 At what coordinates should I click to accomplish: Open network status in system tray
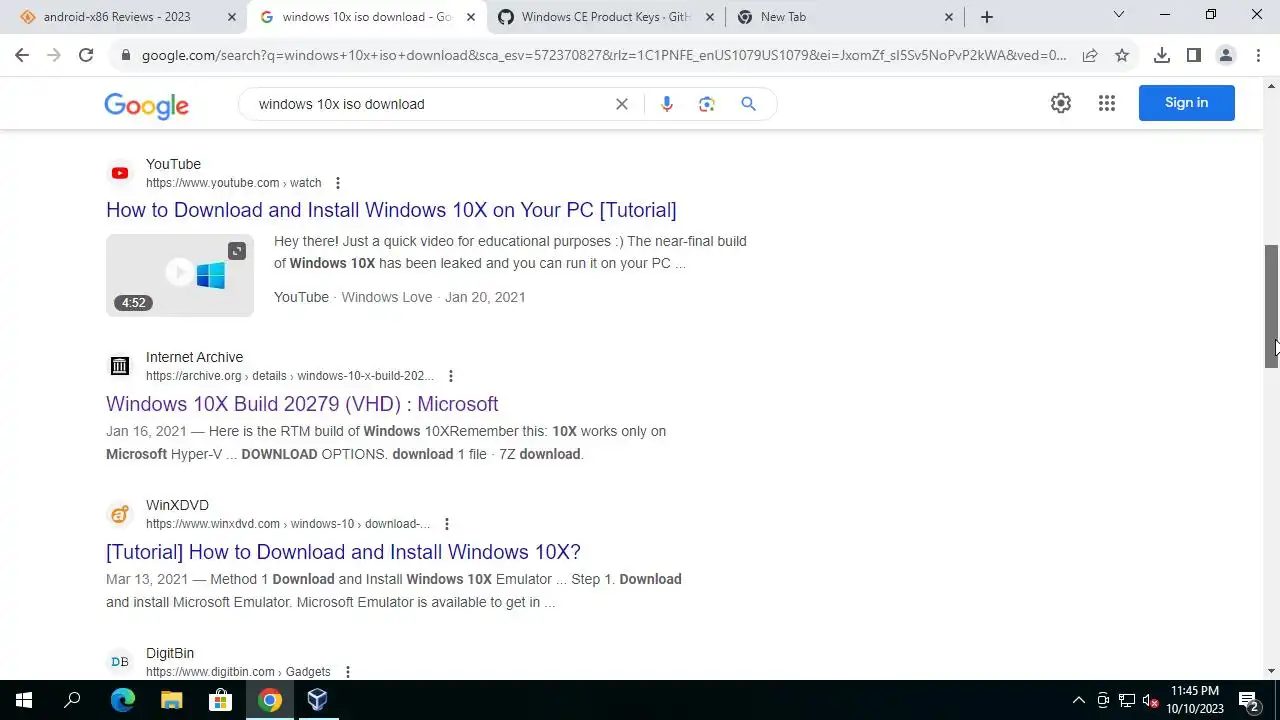(x=1127, y=700)
